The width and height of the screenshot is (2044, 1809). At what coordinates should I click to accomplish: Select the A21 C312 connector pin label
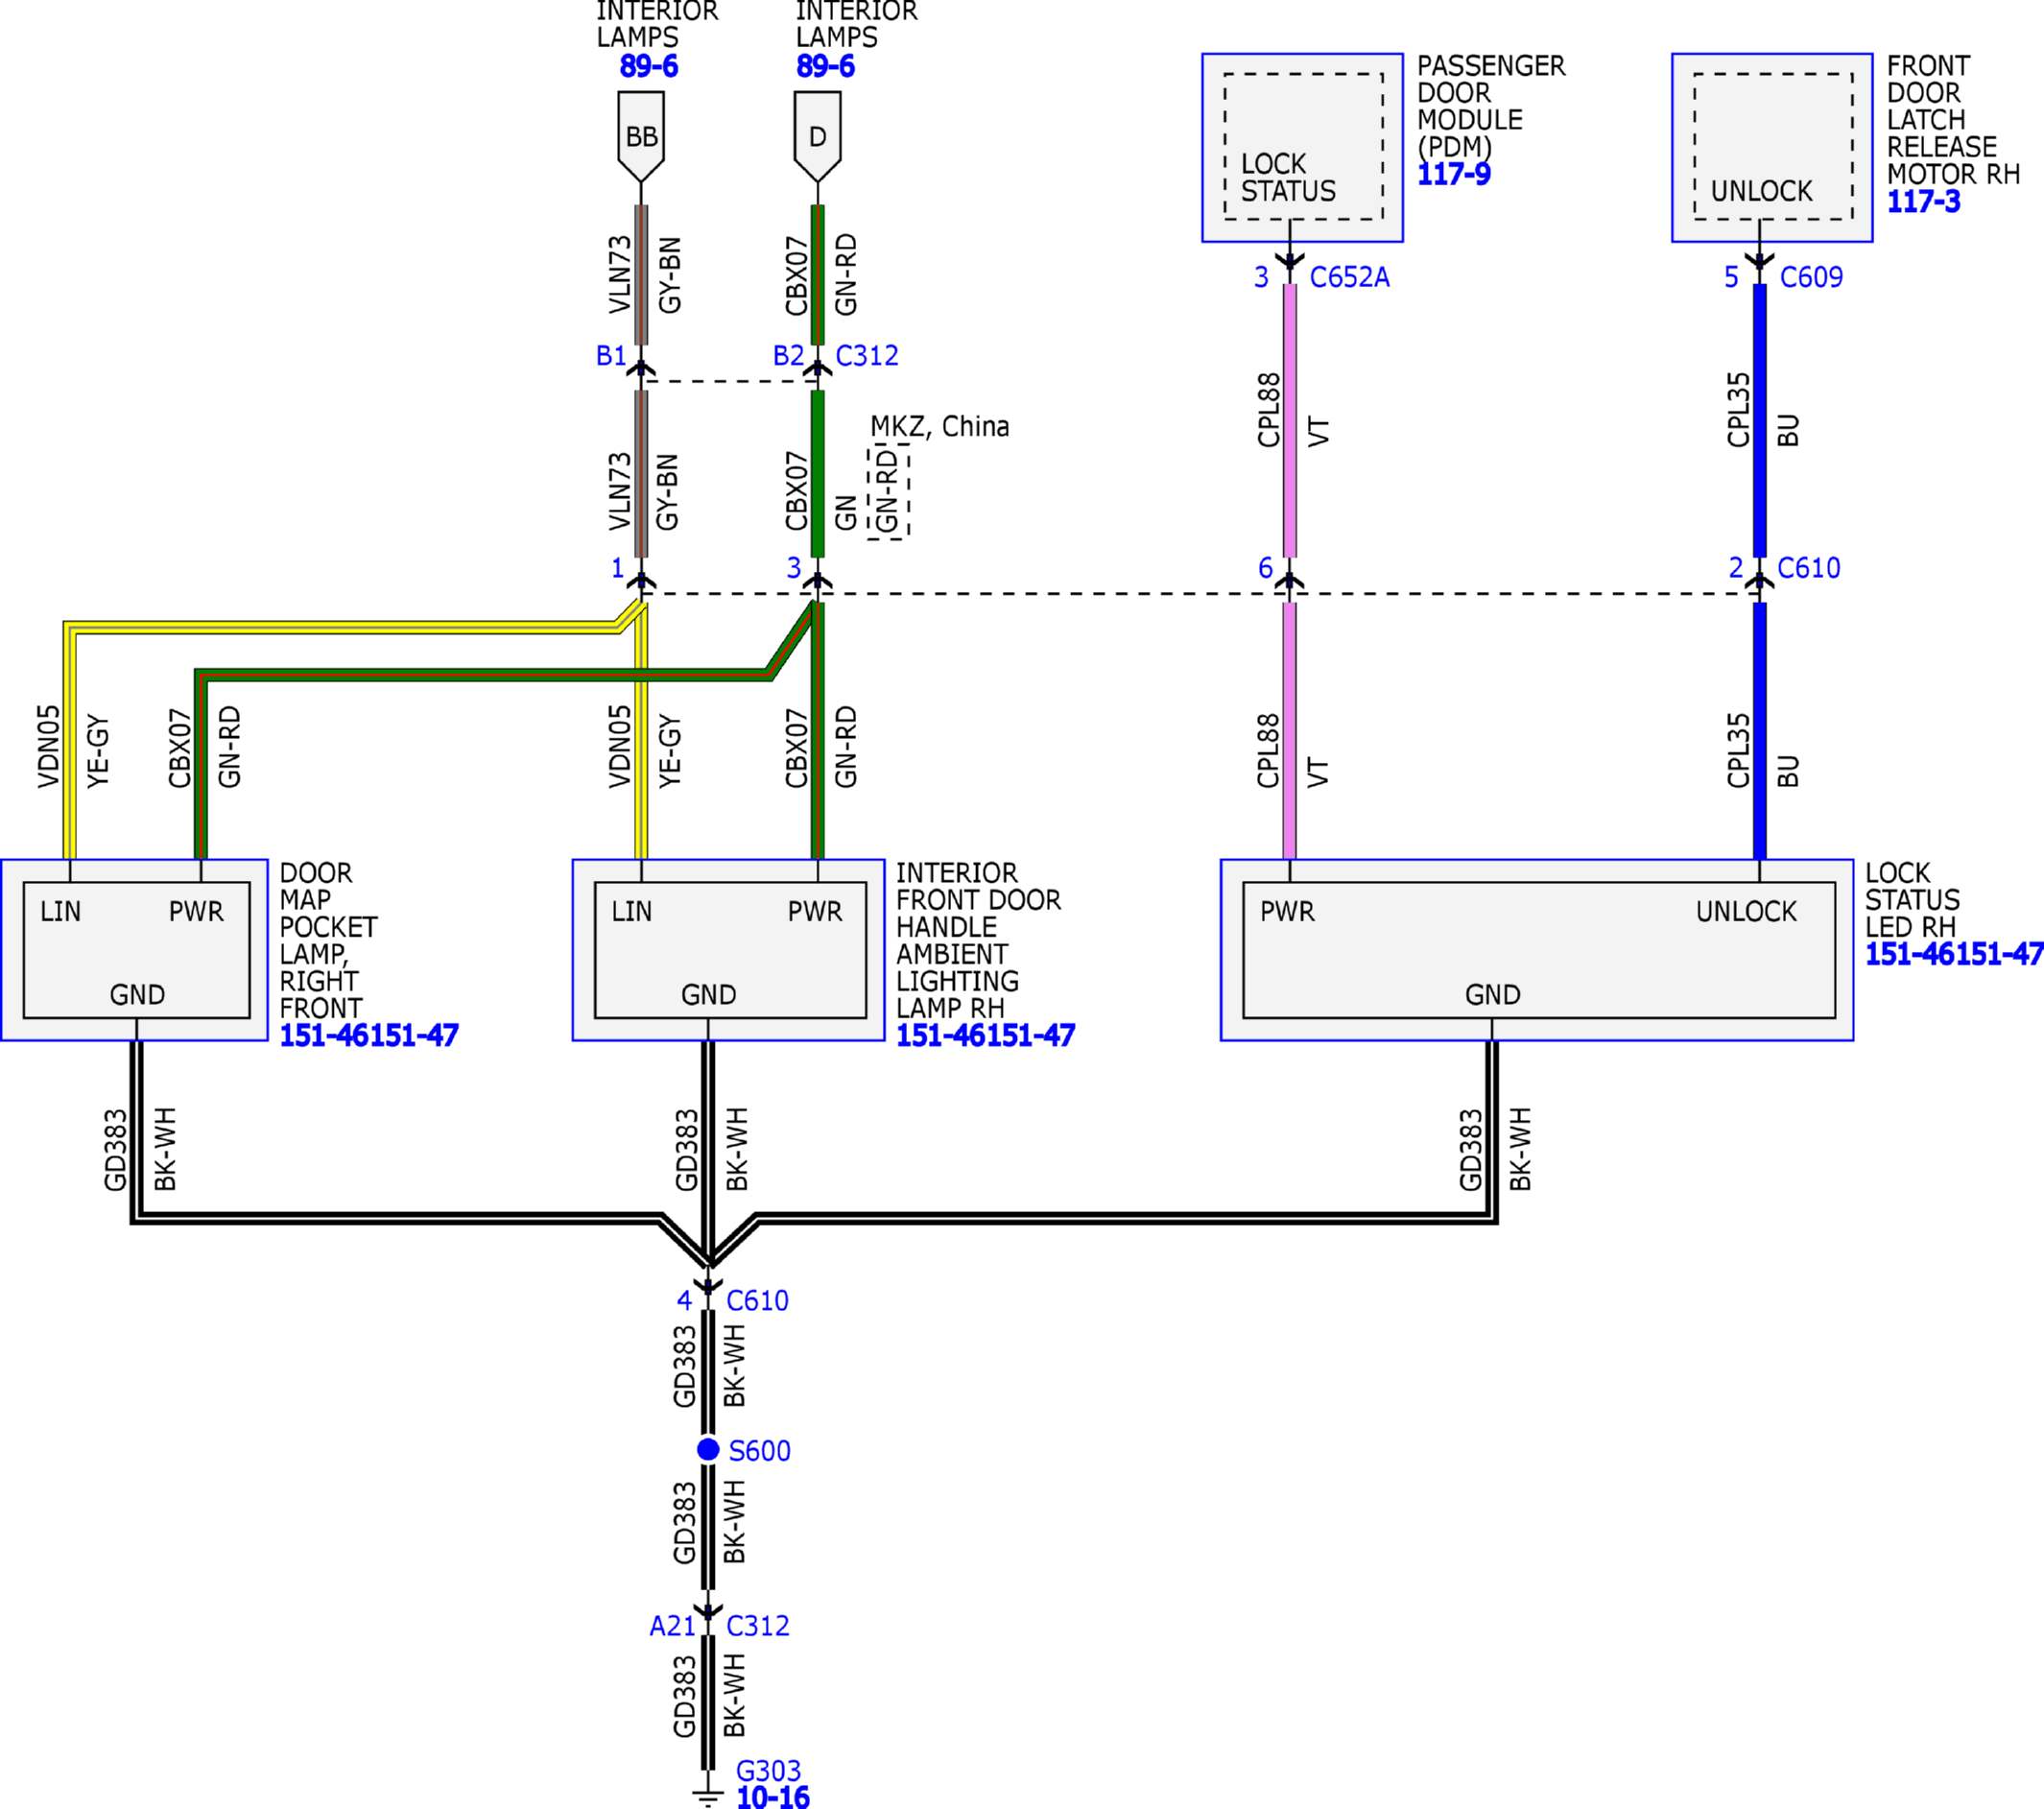[719, 1625]
